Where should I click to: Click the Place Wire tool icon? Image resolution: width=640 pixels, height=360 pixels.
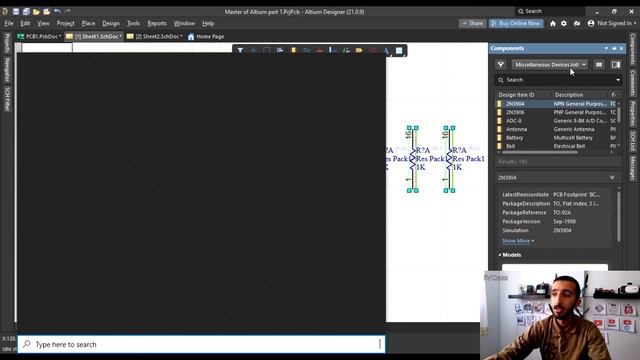[x=306, y=51]
